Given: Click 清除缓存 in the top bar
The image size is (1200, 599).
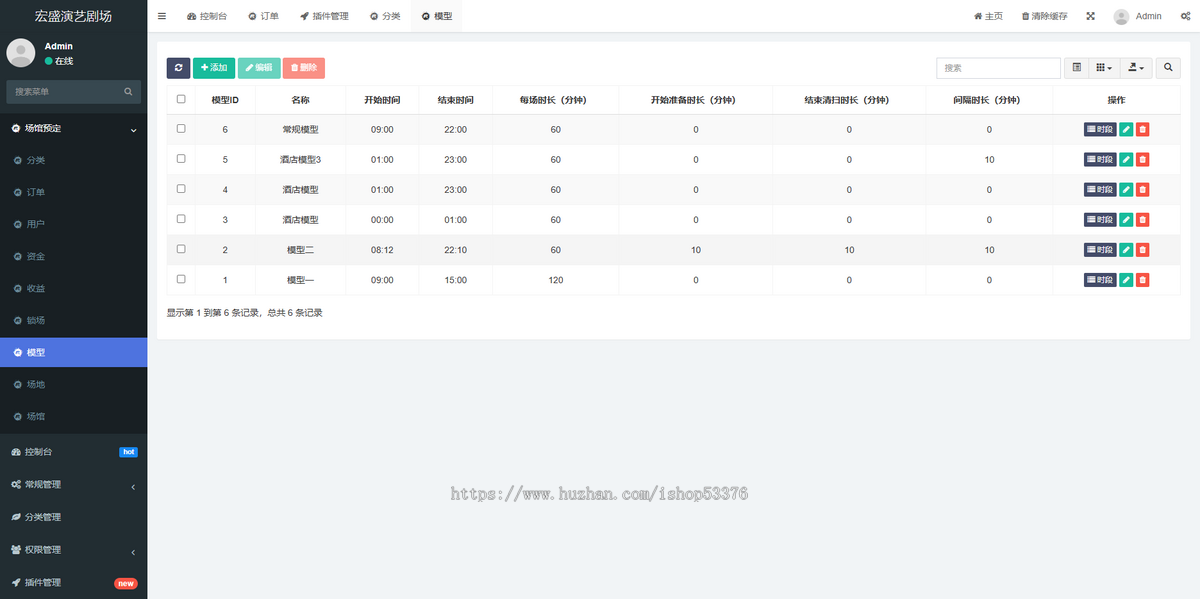Looking at the screenshot, I should point(1044,16).
